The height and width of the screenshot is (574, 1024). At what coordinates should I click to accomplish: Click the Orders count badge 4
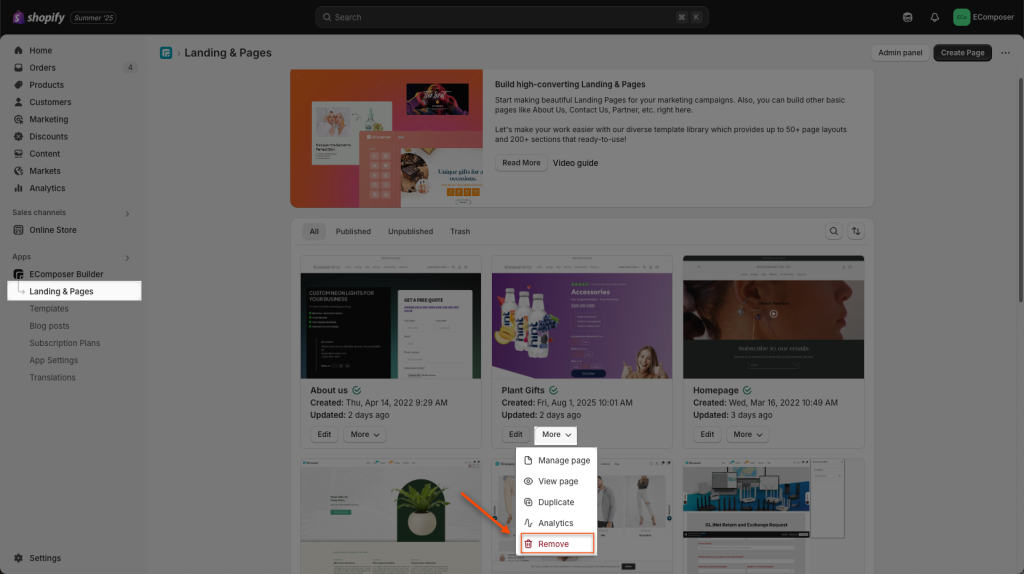(130, 67)
